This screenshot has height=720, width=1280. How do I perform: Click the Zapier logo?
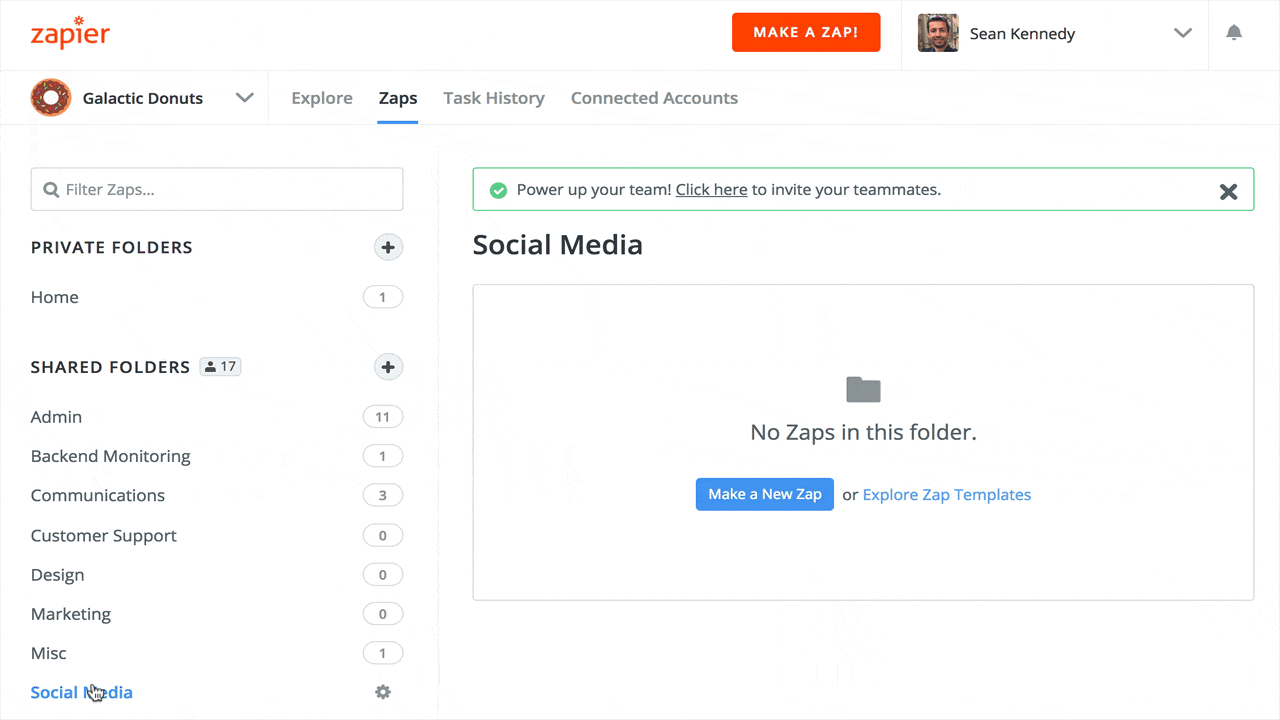coord(70,32)
